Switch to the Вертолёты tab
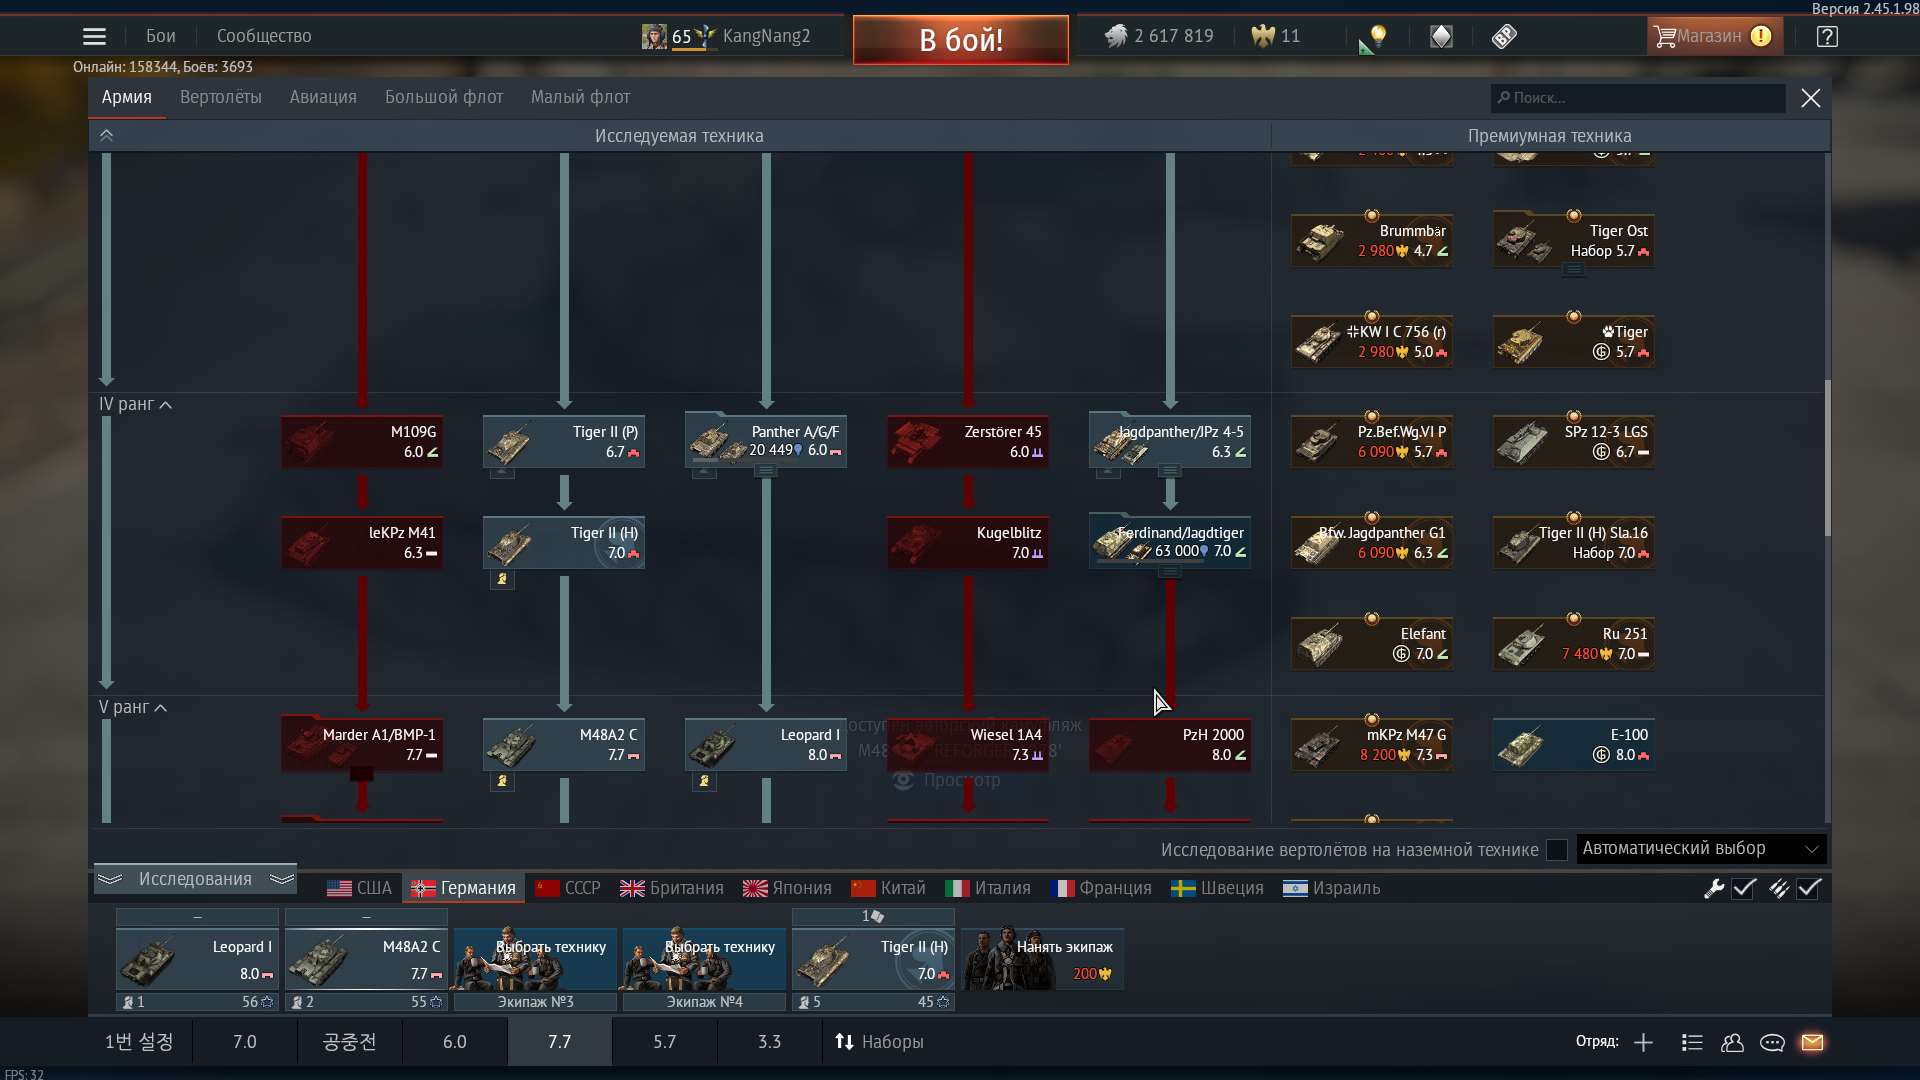Screen dimensions: 1920x1080 click(x=221, y=97)
